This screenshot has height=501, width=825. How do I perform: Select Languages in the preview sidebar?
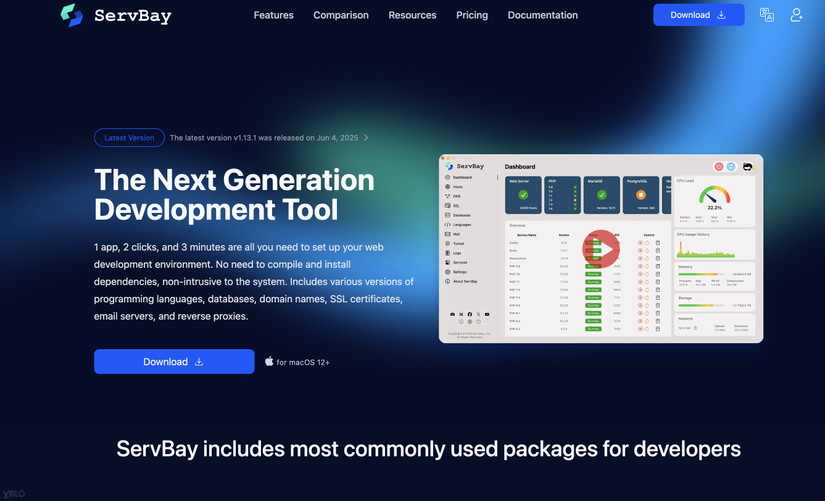pos(458,225)
